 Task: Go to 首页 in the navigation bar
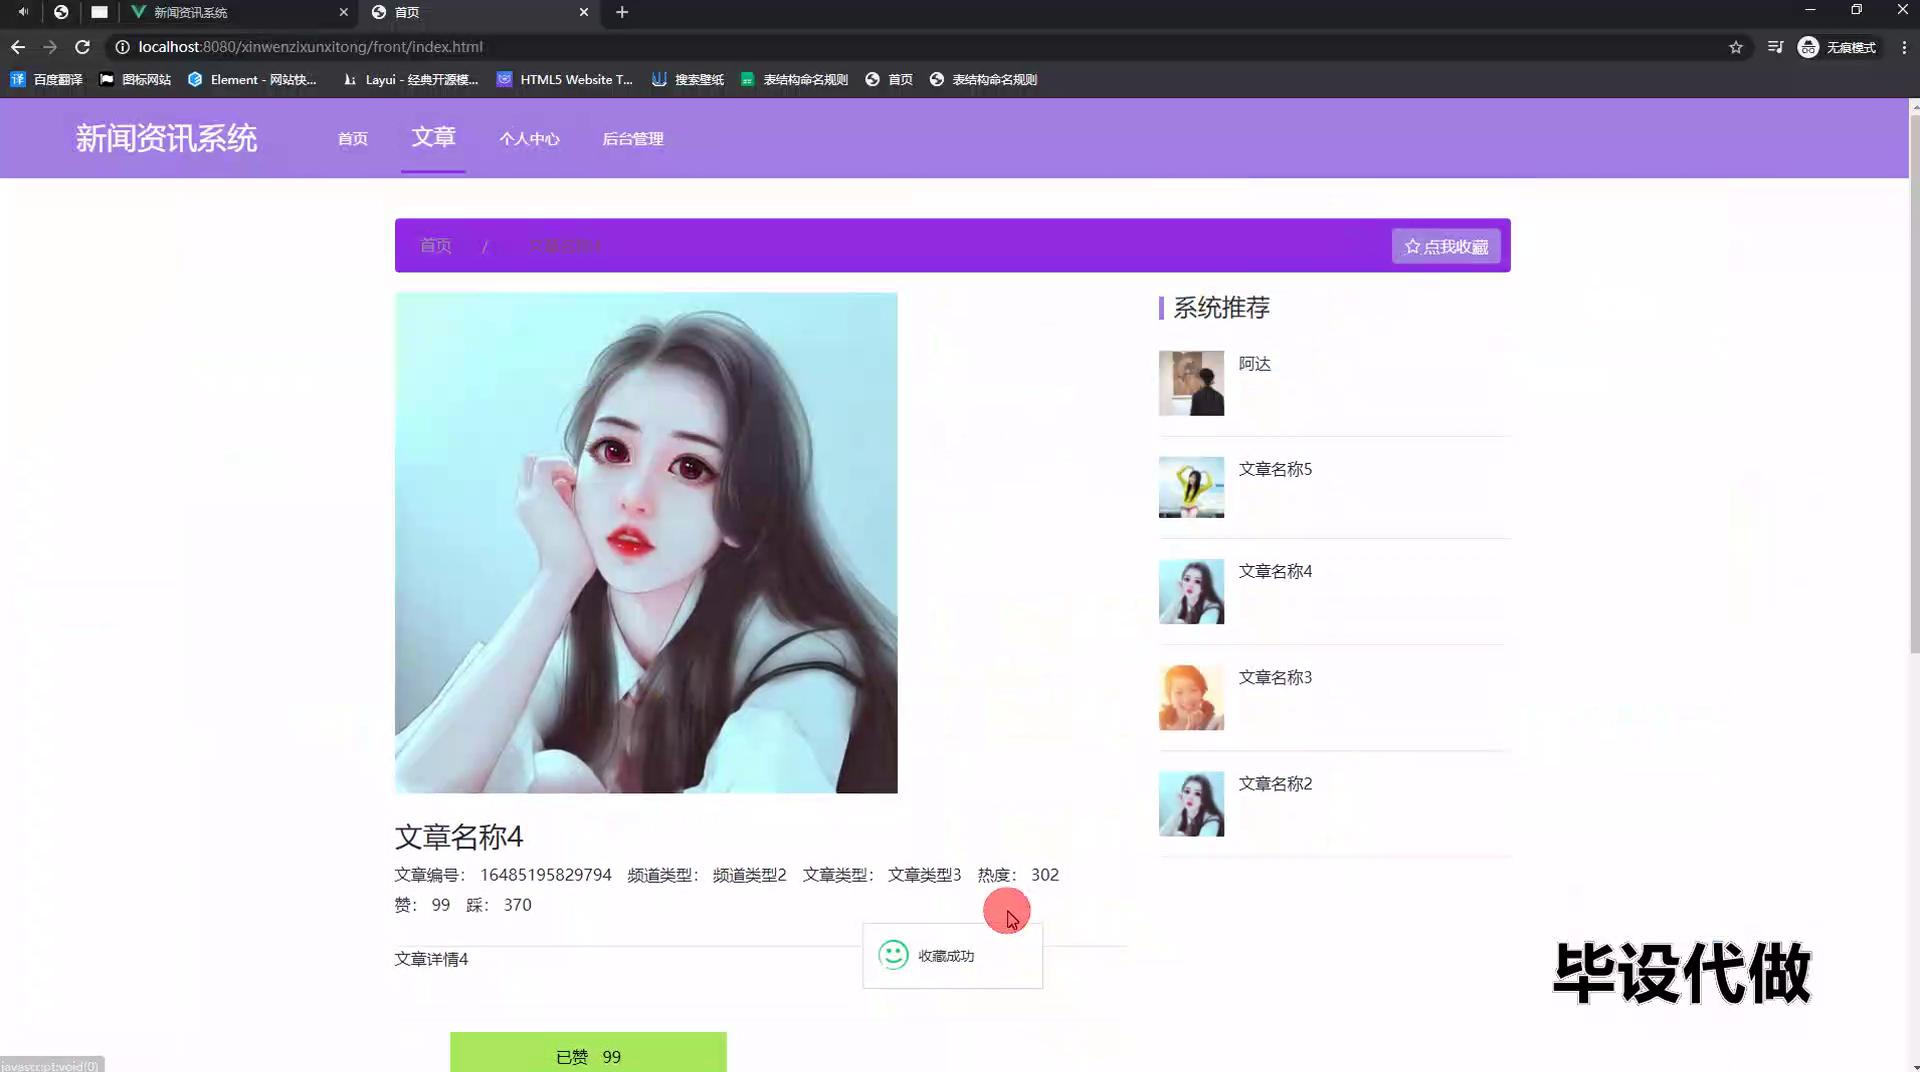(x=352, y=139)
